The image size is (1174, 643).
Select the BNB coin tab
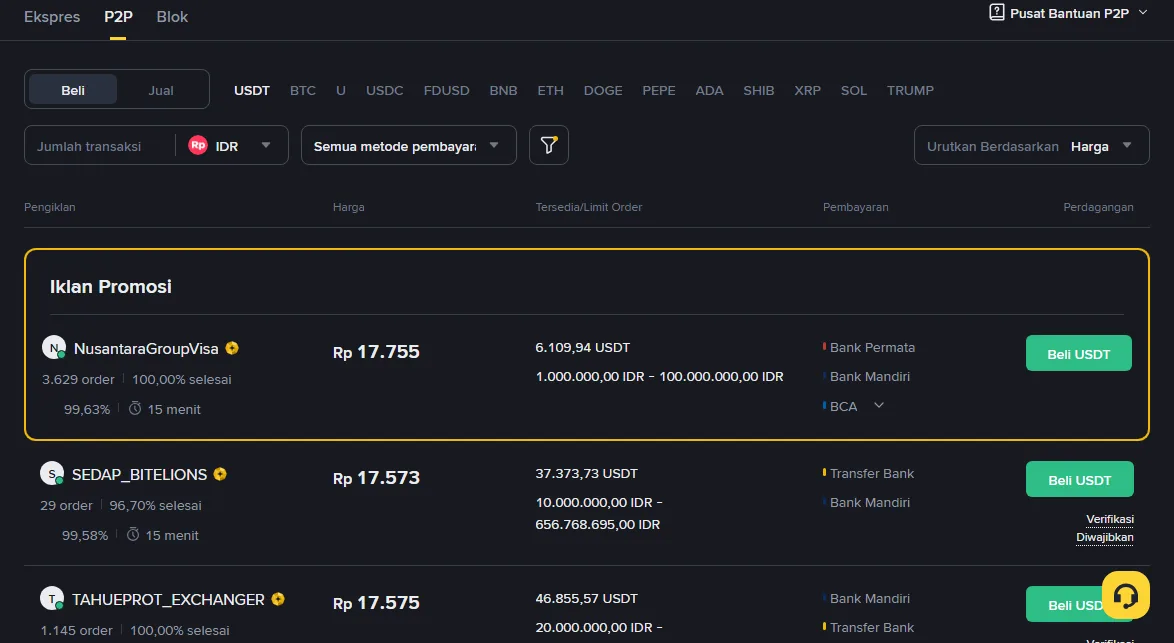[x=503, y=90]
